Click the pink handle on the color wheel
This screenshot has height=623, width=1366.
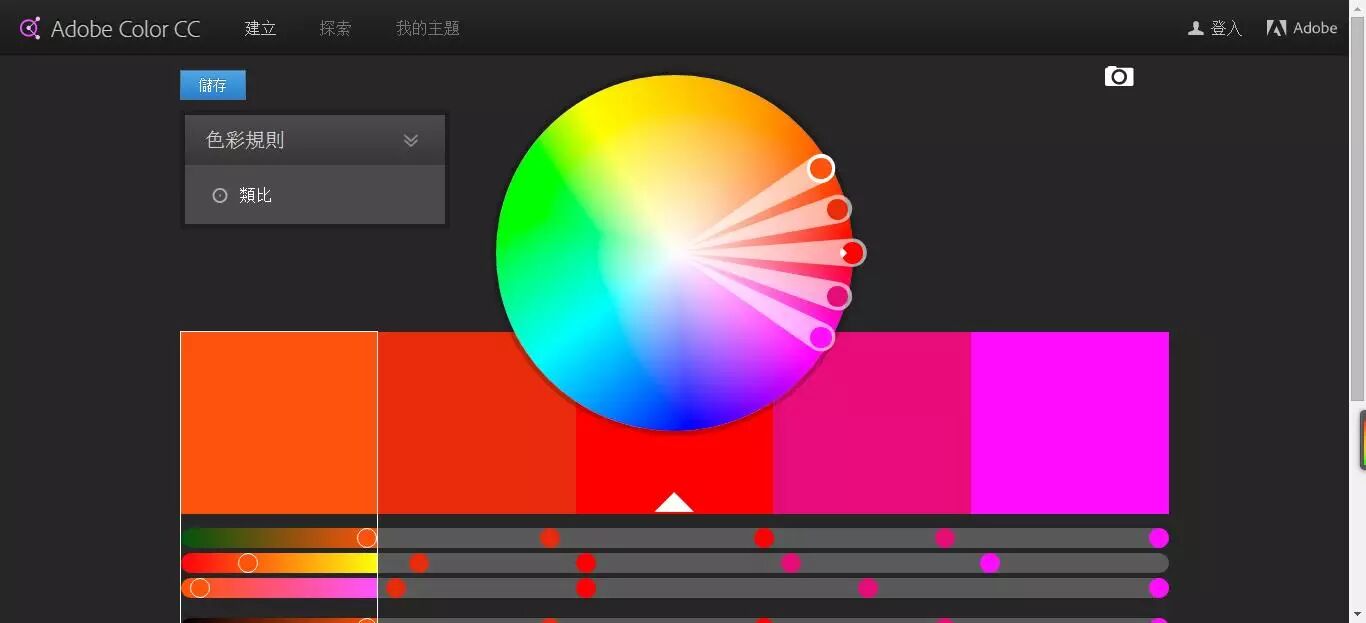coord(838,296)
